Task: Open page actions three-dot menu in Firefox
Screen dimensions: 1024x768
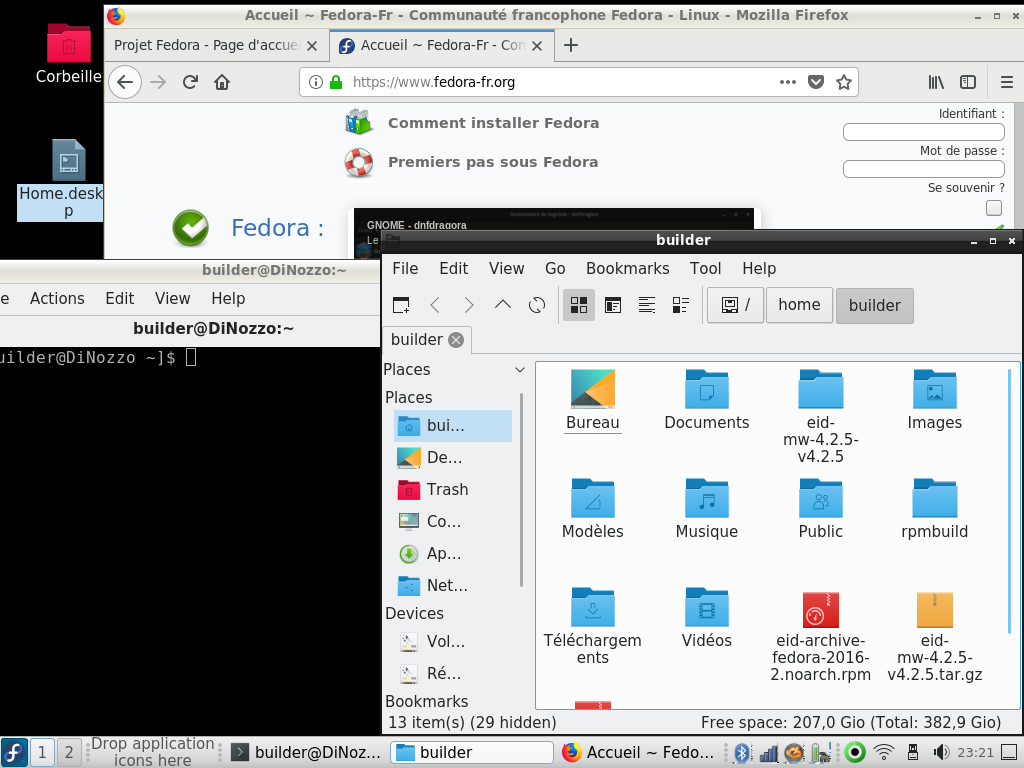Action: [x=788, y=82]
